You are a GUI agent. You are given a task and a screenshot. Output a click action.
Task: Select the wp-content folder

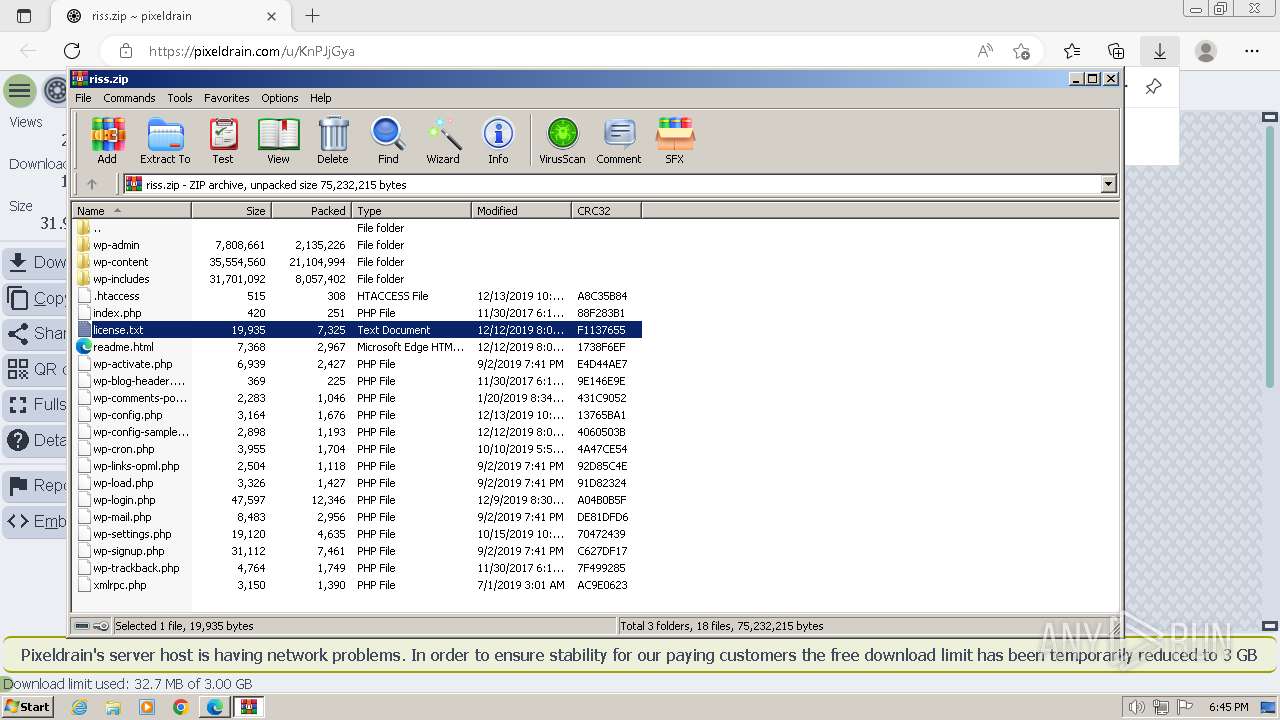[x=120, y=262]
